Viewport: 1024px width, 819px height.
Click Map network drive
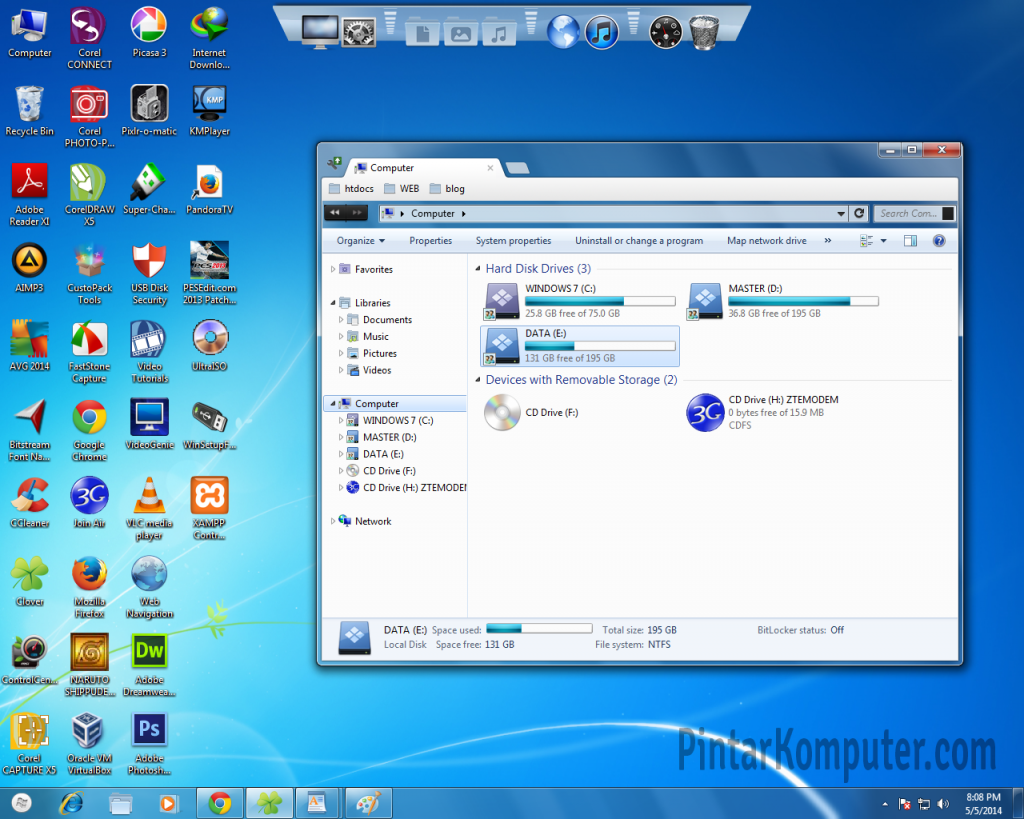pos(767,241)
